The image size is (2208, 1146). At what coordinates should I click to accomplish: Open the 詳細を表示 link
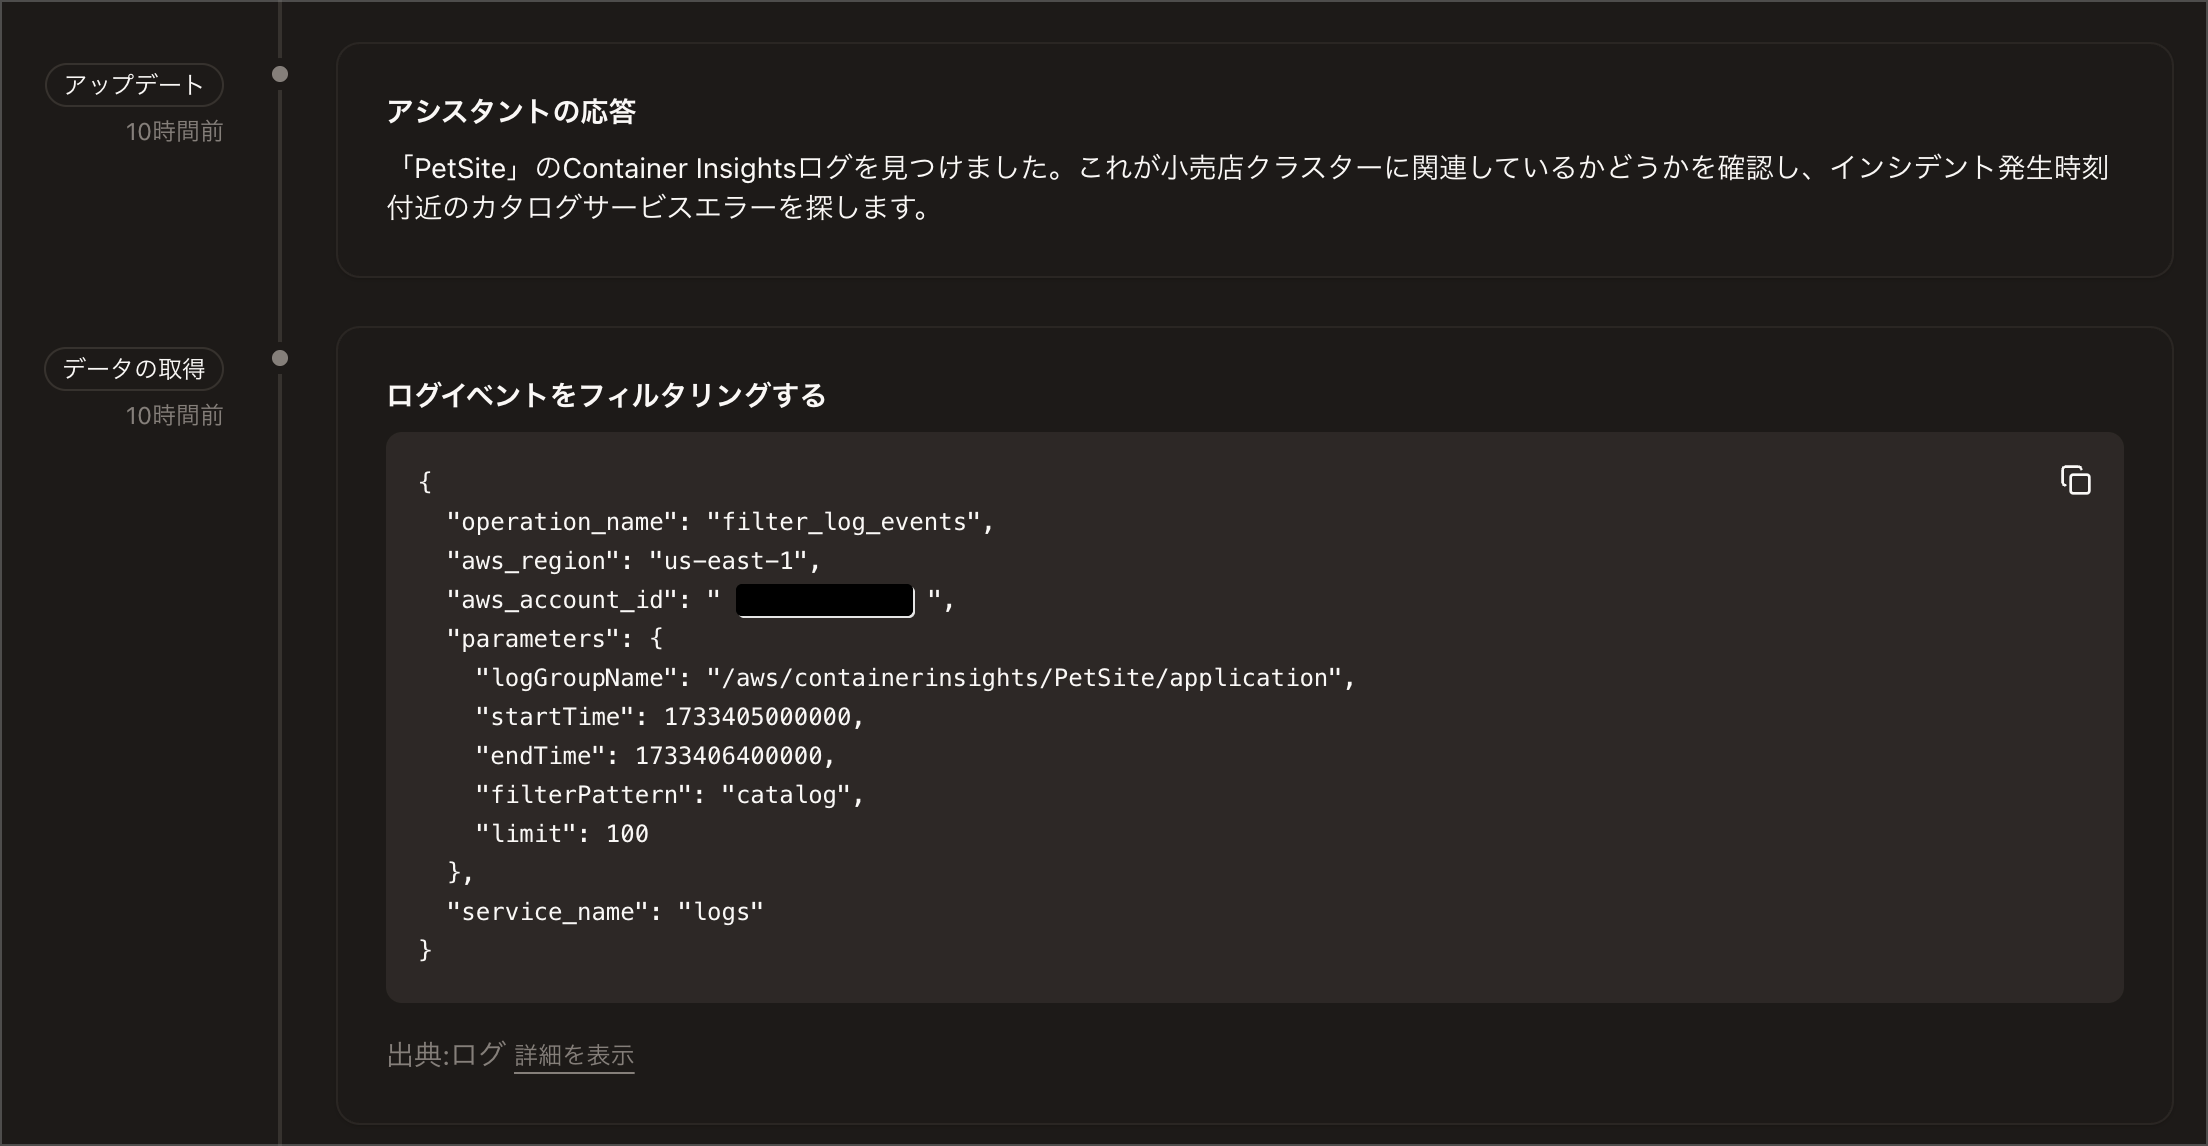(x=573, y=1055)
